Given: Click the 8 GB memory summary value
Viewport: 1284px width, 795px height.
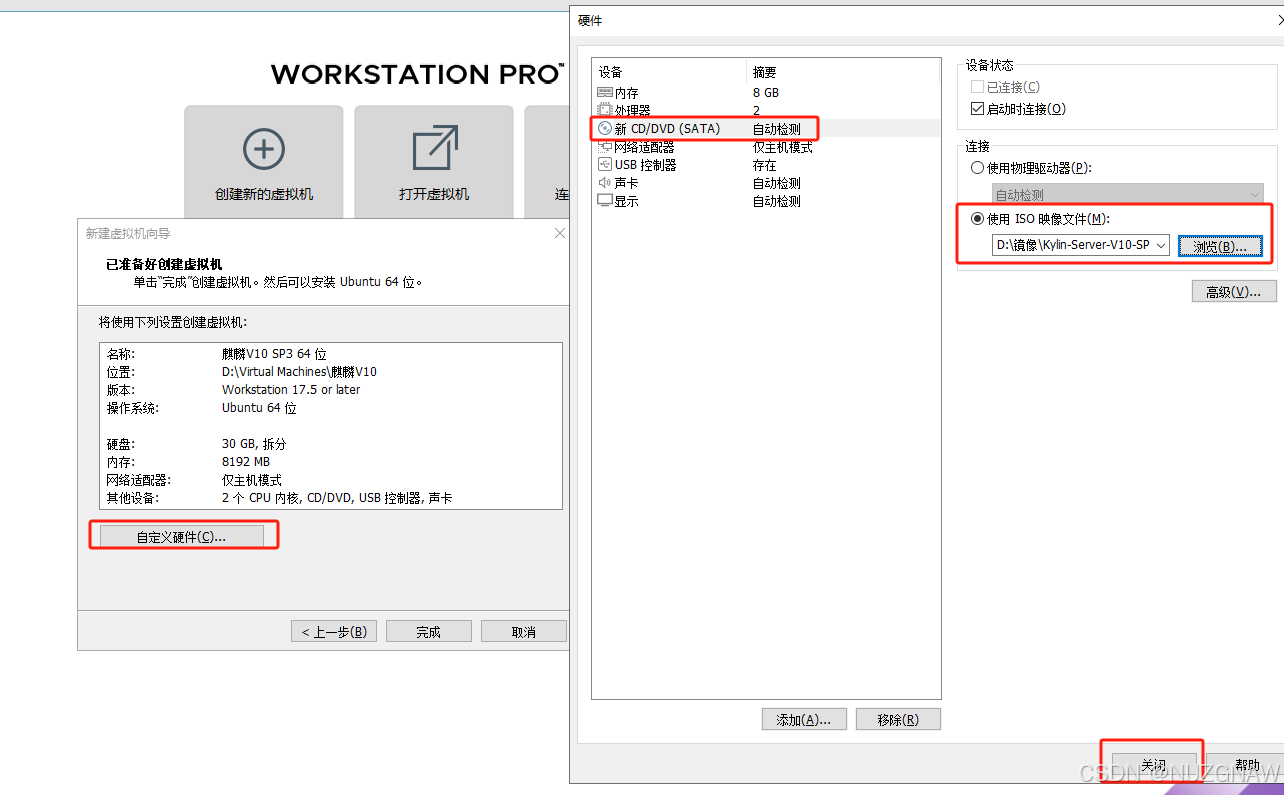Looking at the screenshot, I should click(x=766, y=93).
